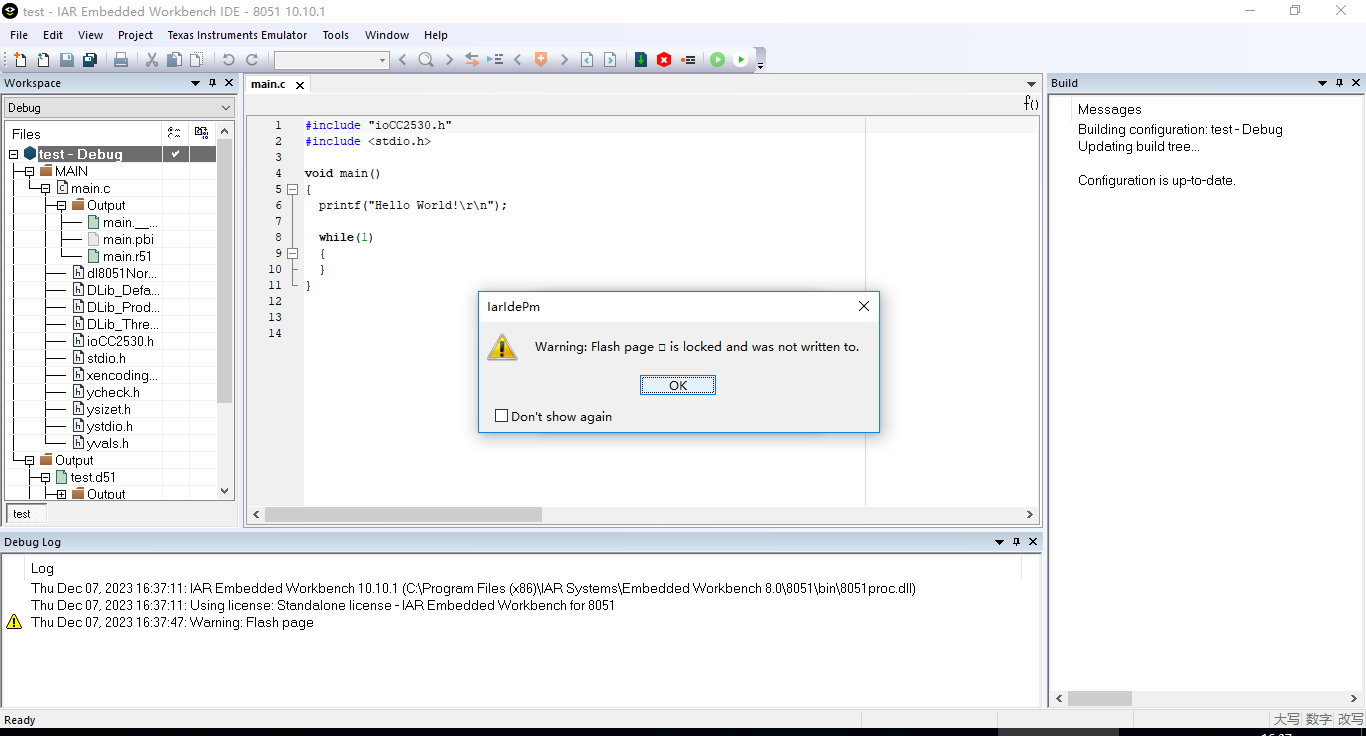Viewport: 1366px width, 736px height.
Task: Select ioCC2530.h in the file tree
Action: coord(120,341)
